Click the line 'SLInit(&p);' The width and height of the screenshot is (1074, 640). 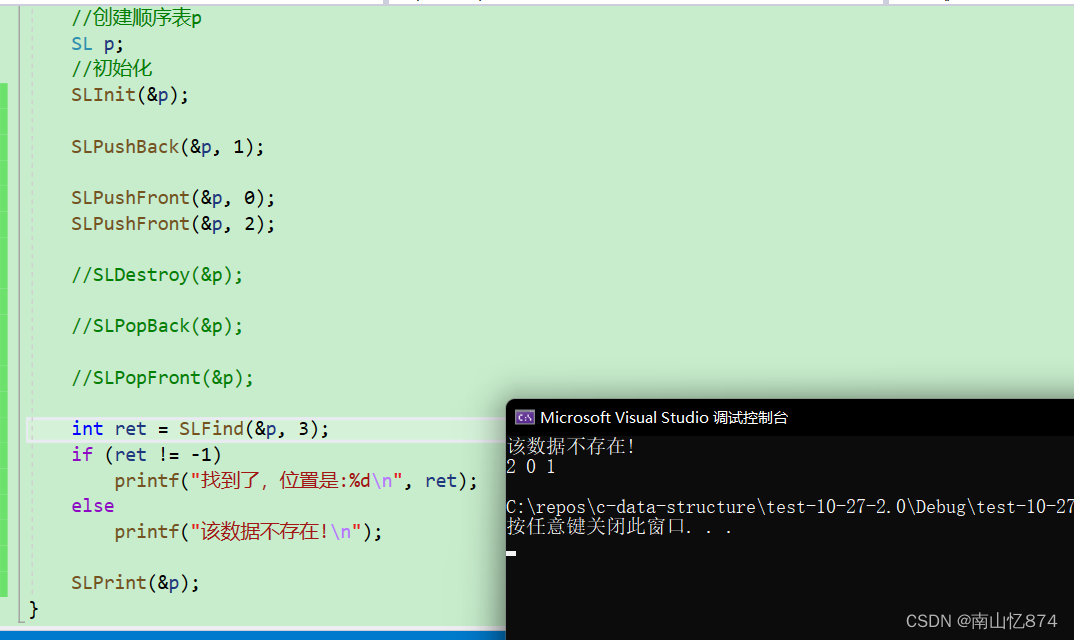[x=129, y=95]
